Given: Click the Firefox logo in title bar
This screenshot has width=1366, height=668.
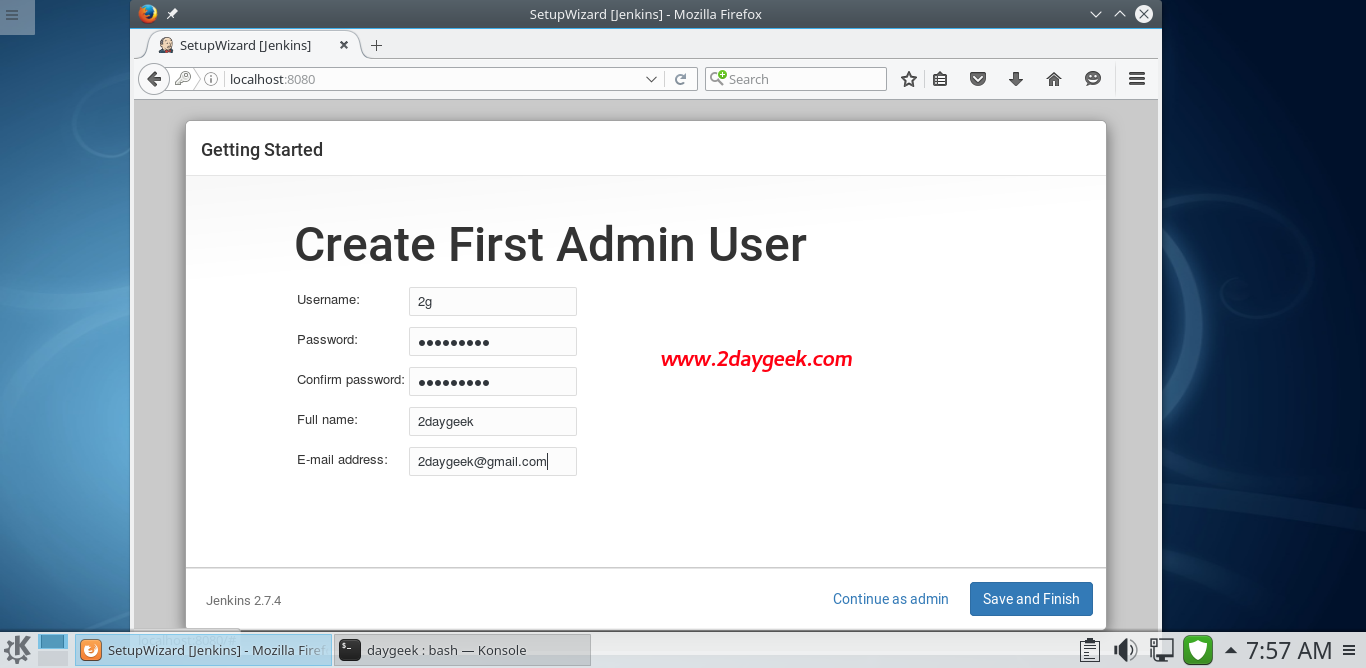Looking at the screenshot, I should coord(148,14).
